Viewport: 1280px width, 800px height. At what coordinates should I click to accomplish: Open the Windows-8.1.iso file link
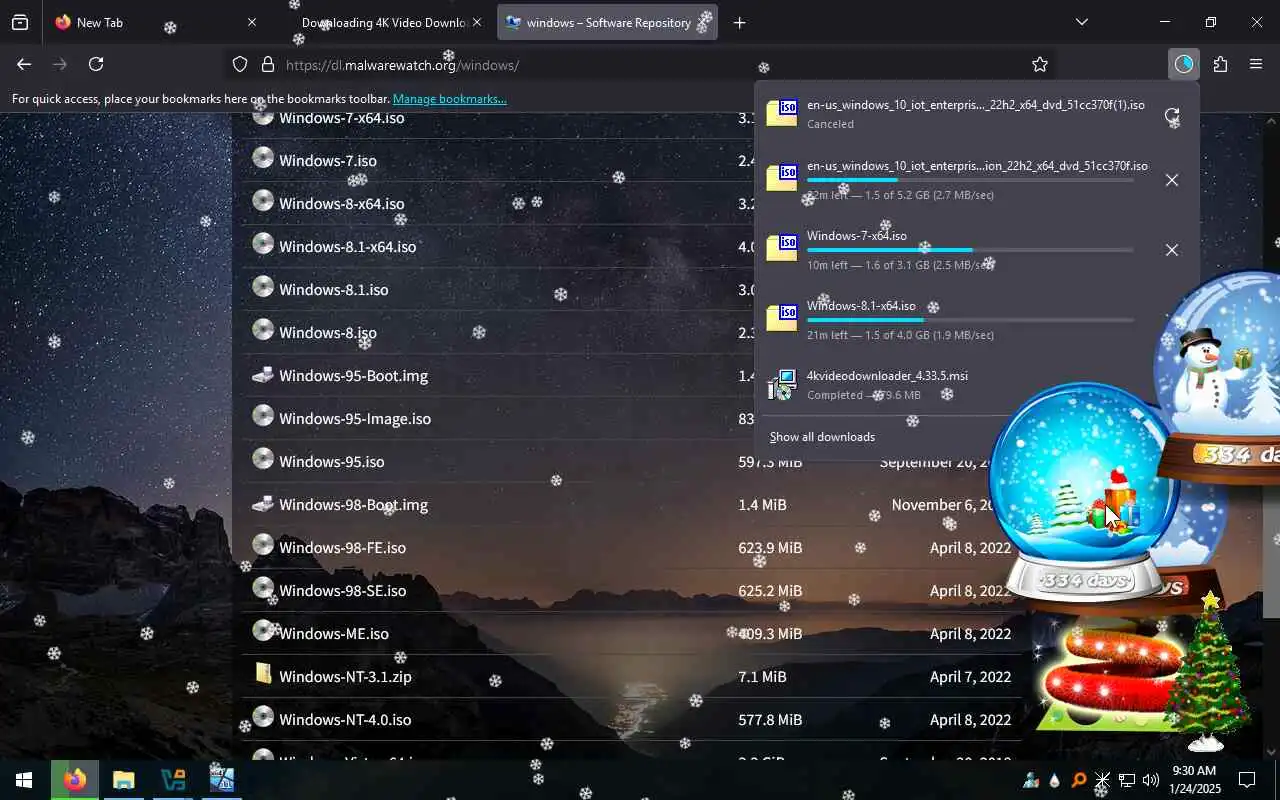[334, 289]
